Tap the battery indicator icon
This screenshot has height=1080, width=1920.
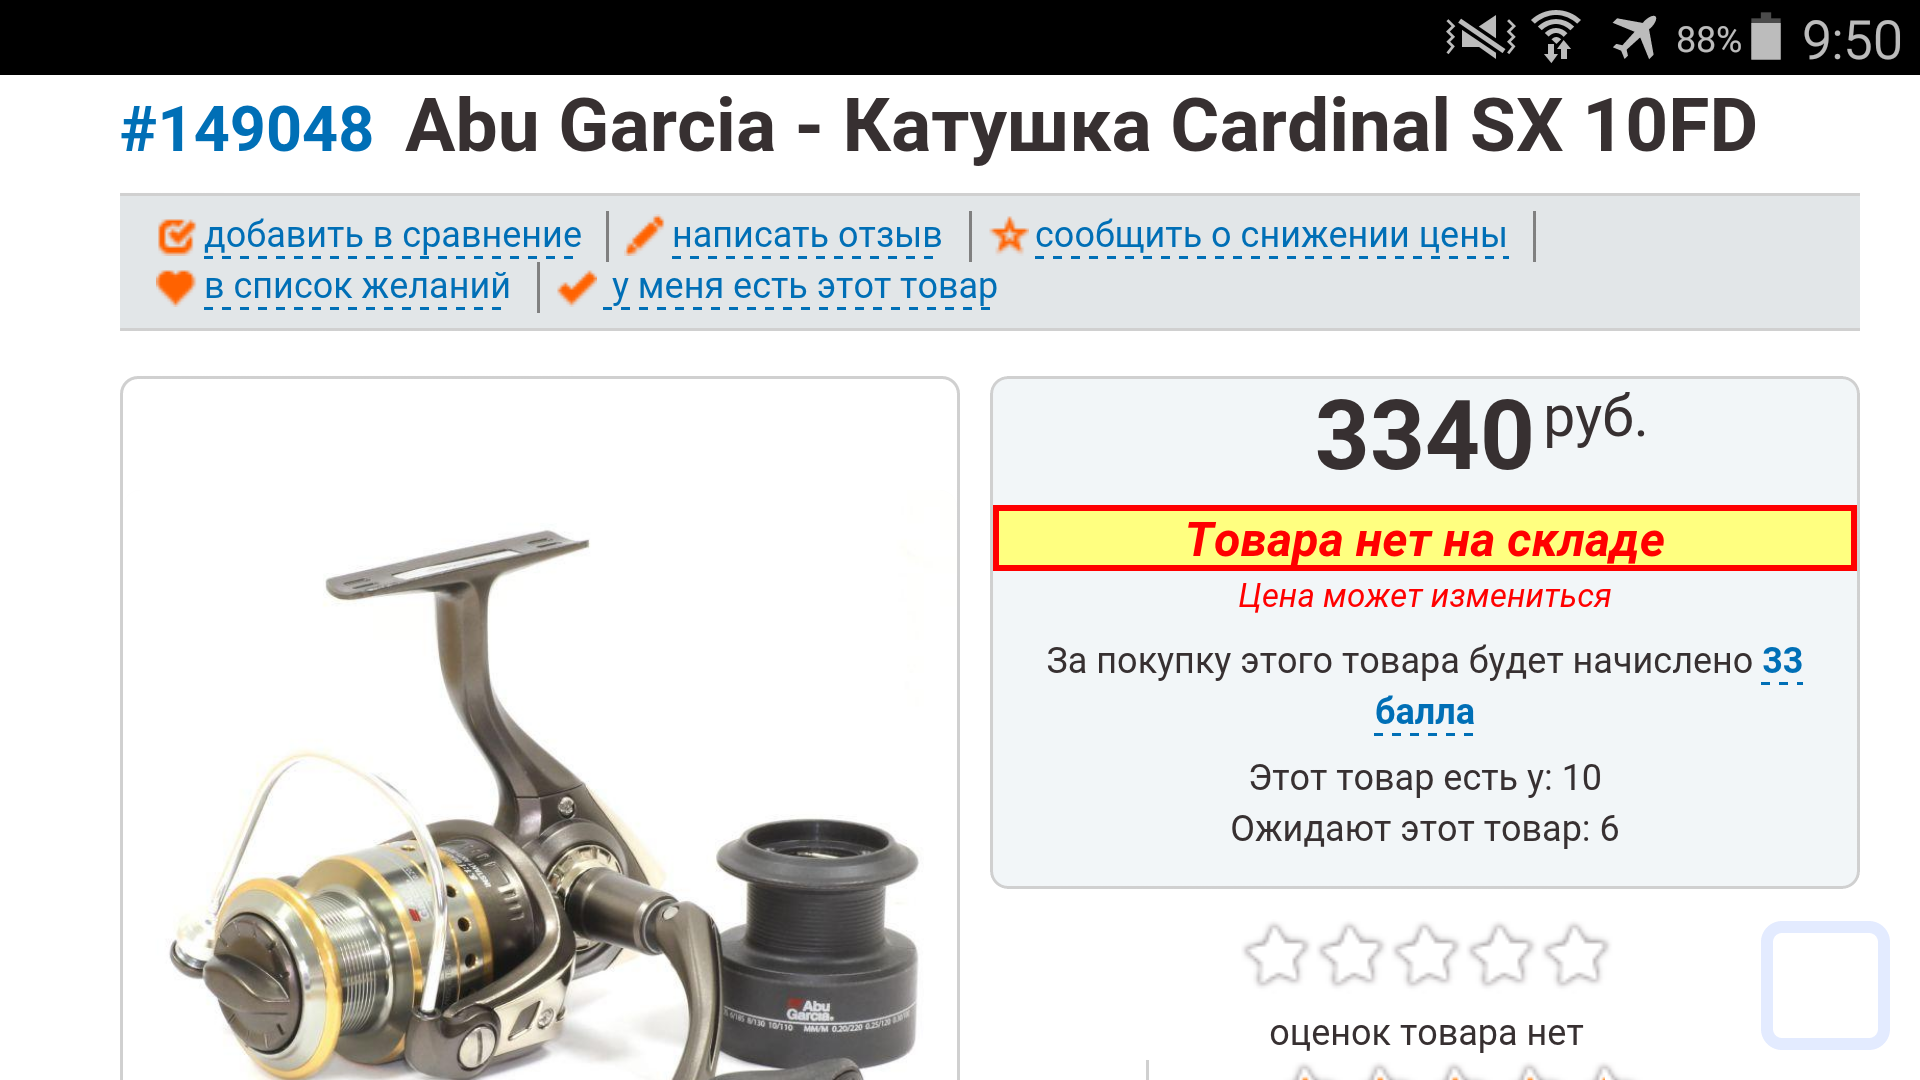point(1766,38)
